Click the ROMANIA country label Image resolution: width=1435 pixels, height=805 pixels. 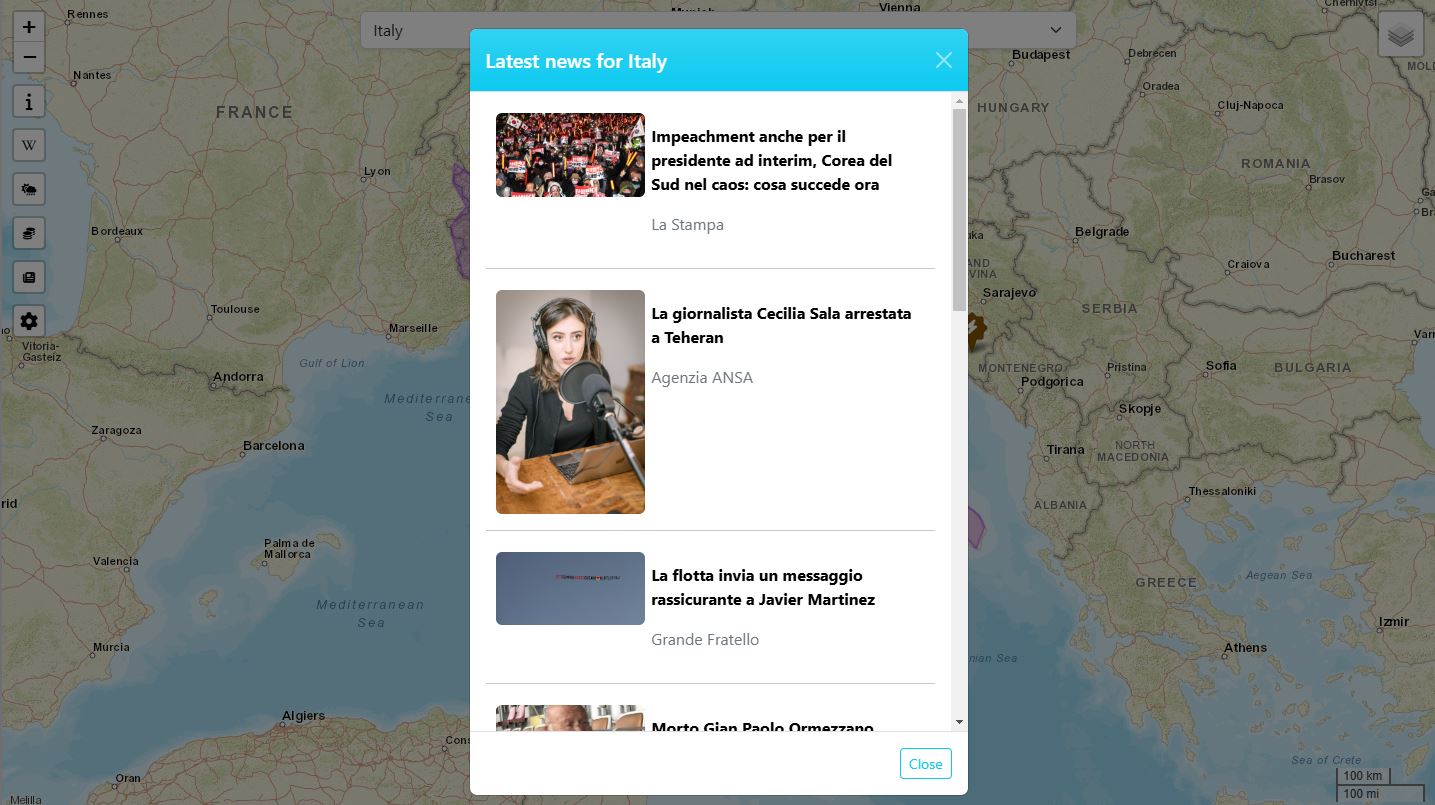click(x=1275, y=163)
